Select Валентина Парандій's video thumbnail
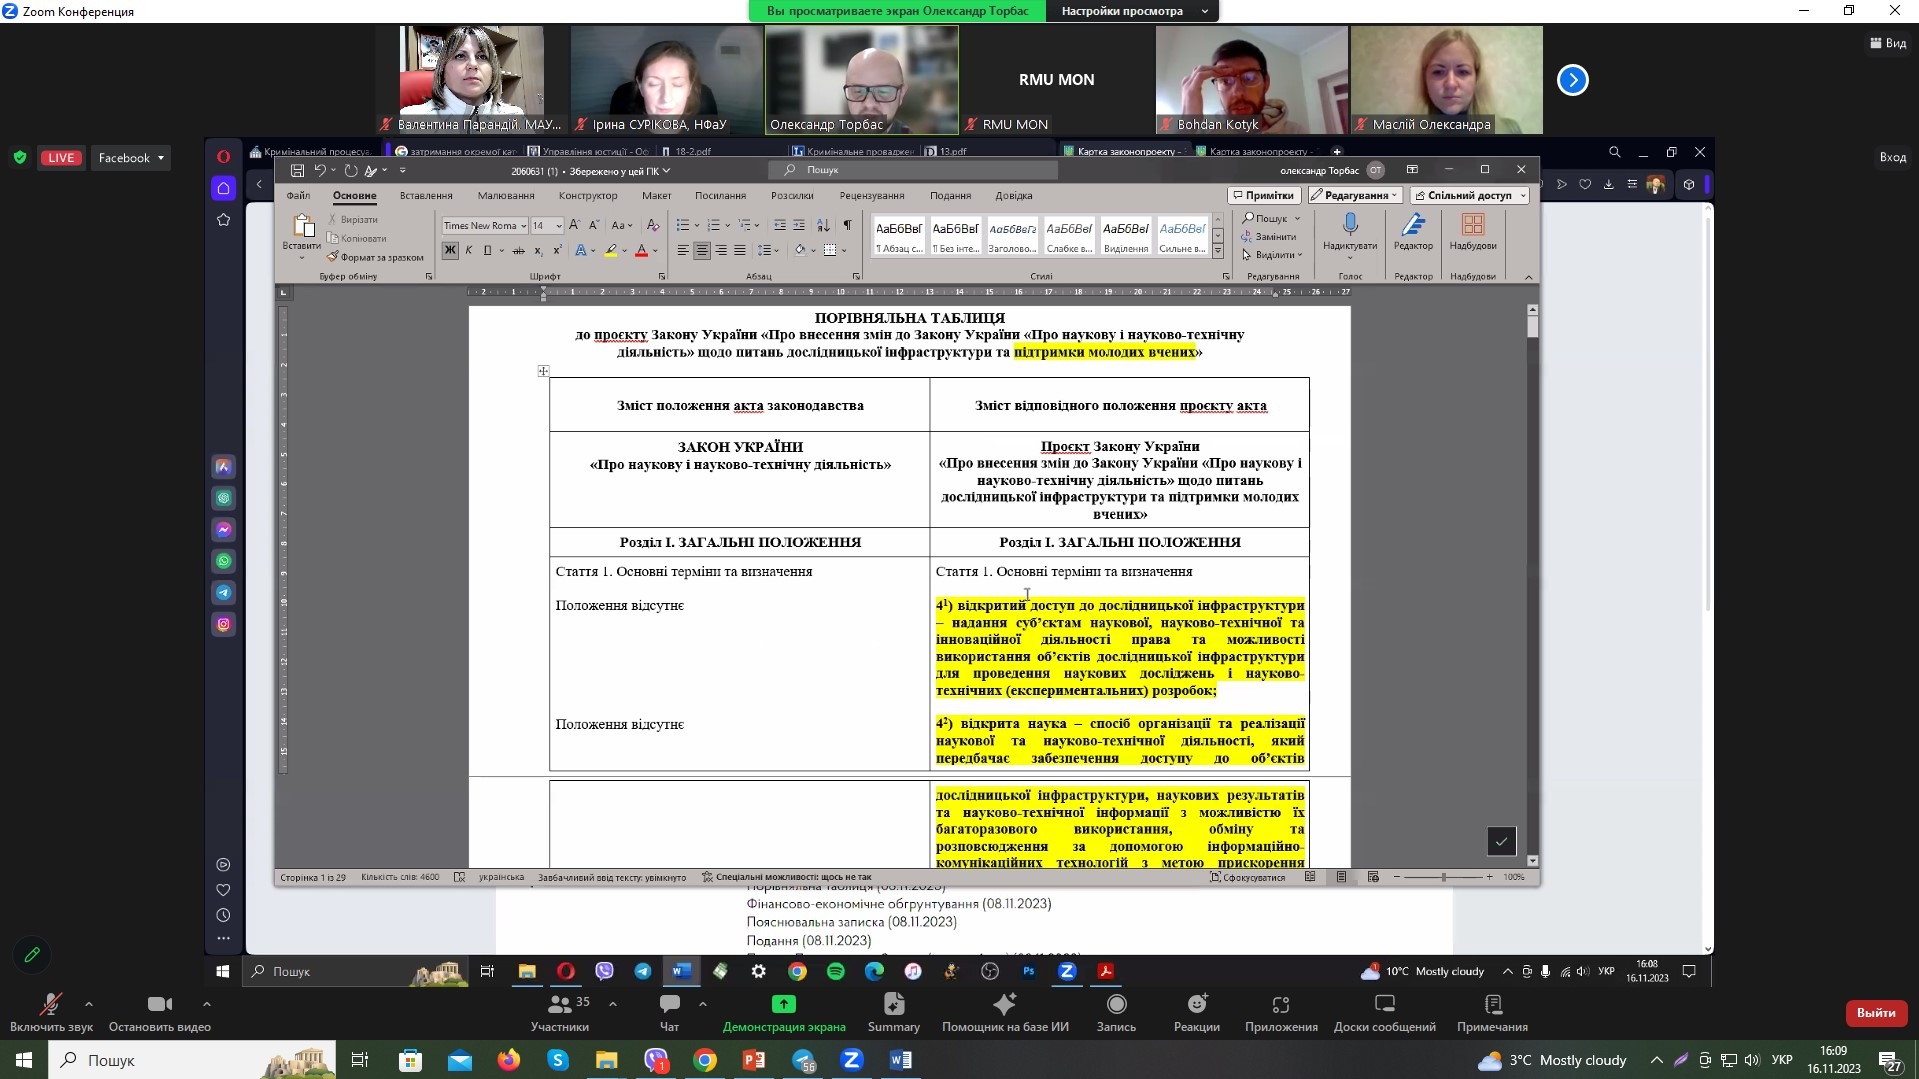The width and height of the screenshot is (1919, 1079). pyautogui.click(x=472, y=79)
